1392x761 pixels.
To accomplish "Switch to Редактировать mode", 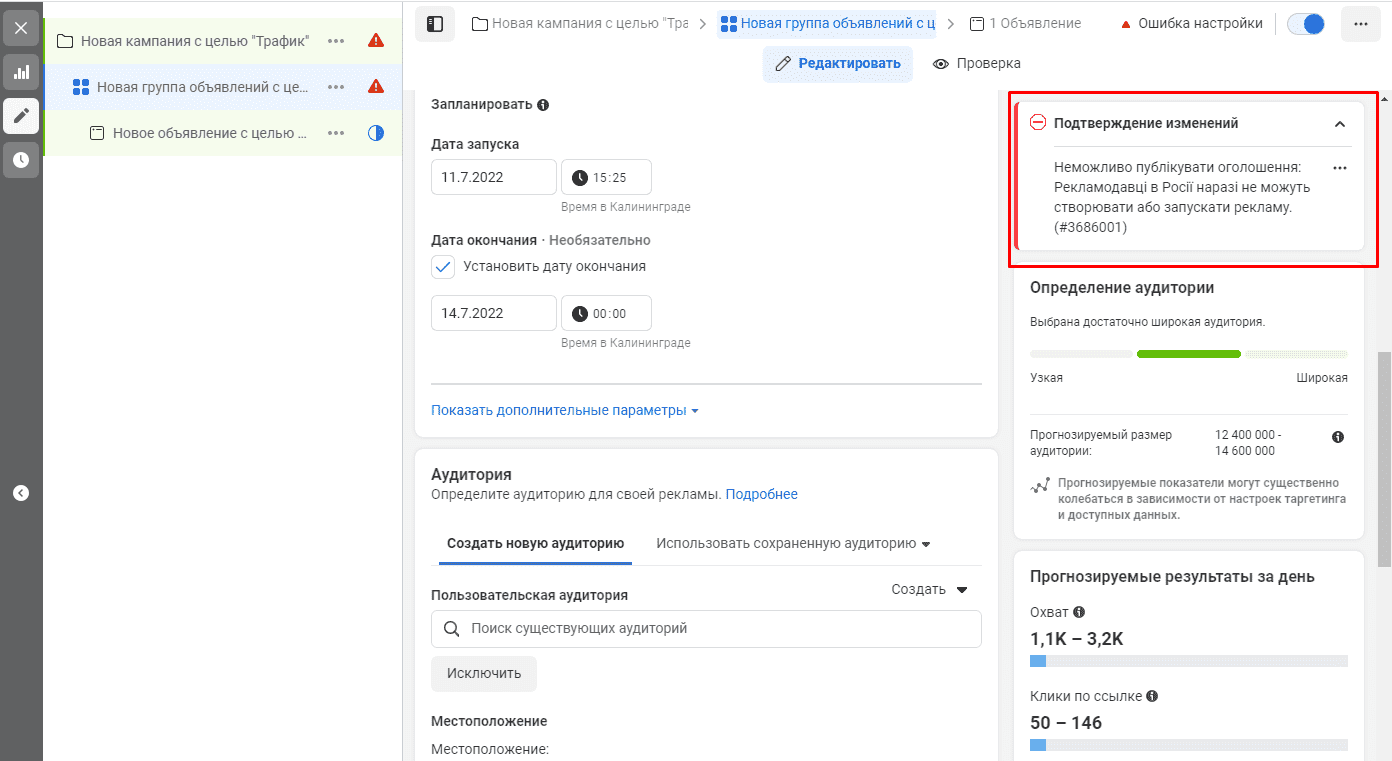I will (x=838, y=63).
